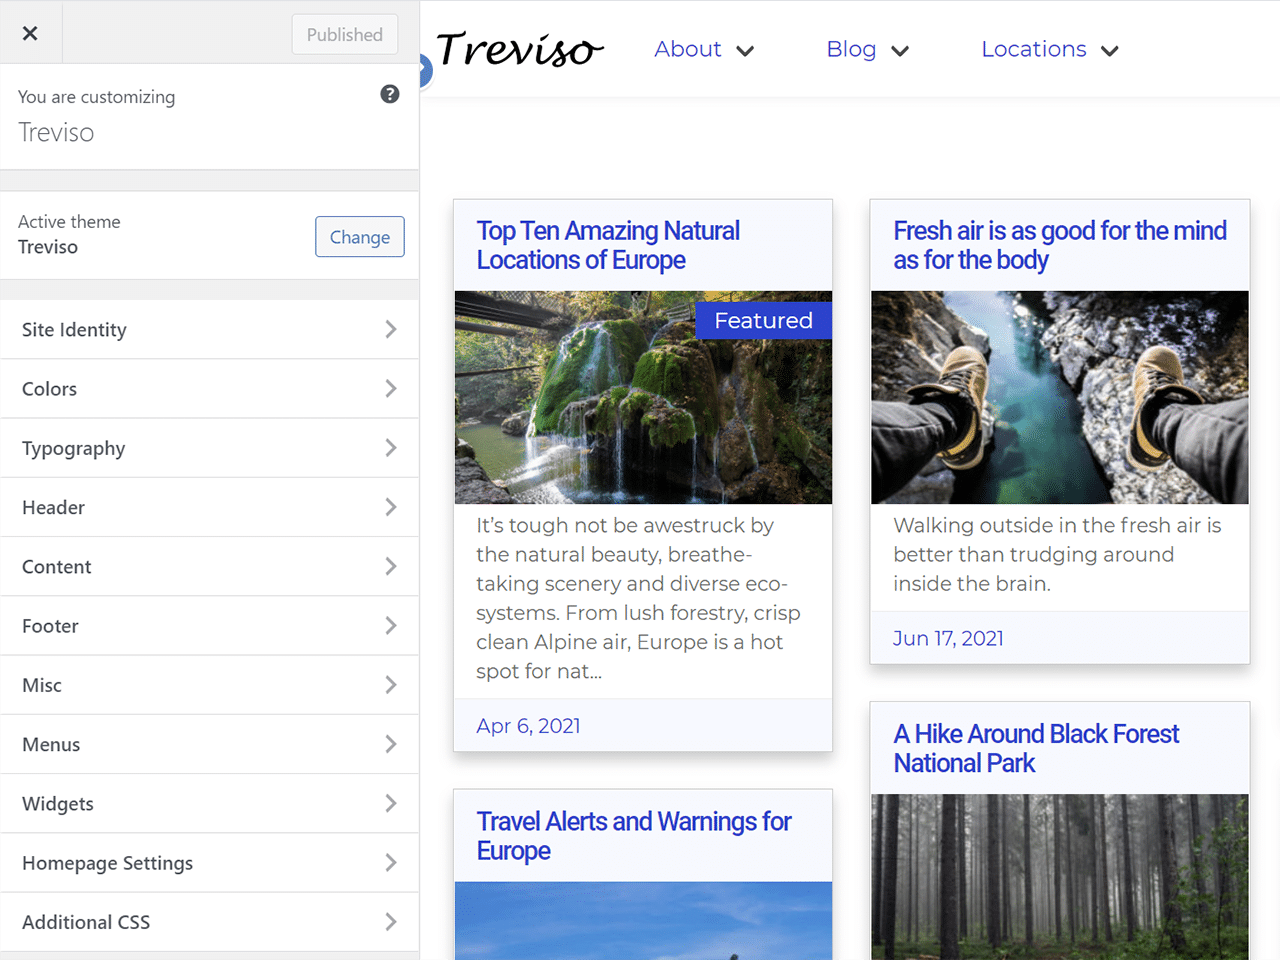
Task: Open the Typography section
Action: pos(210,448)
